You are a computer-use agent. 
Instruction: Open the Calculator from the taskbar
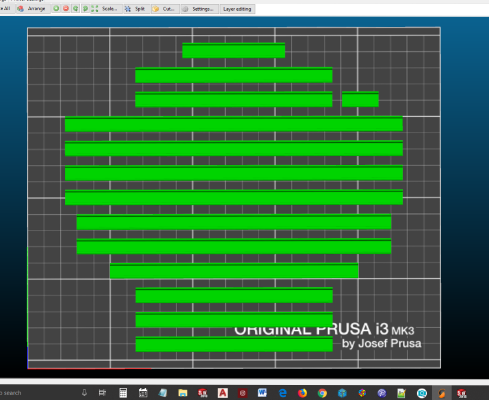coord(123,393)
